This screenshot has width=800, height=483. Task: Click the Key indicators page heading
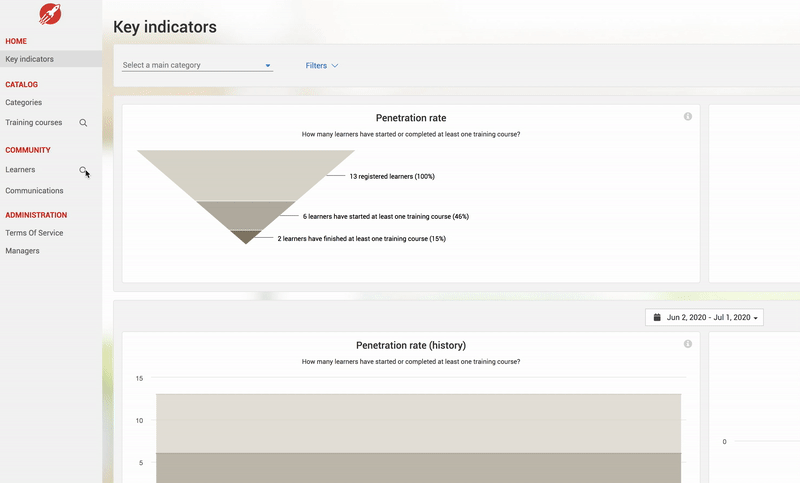pos(165,27)
